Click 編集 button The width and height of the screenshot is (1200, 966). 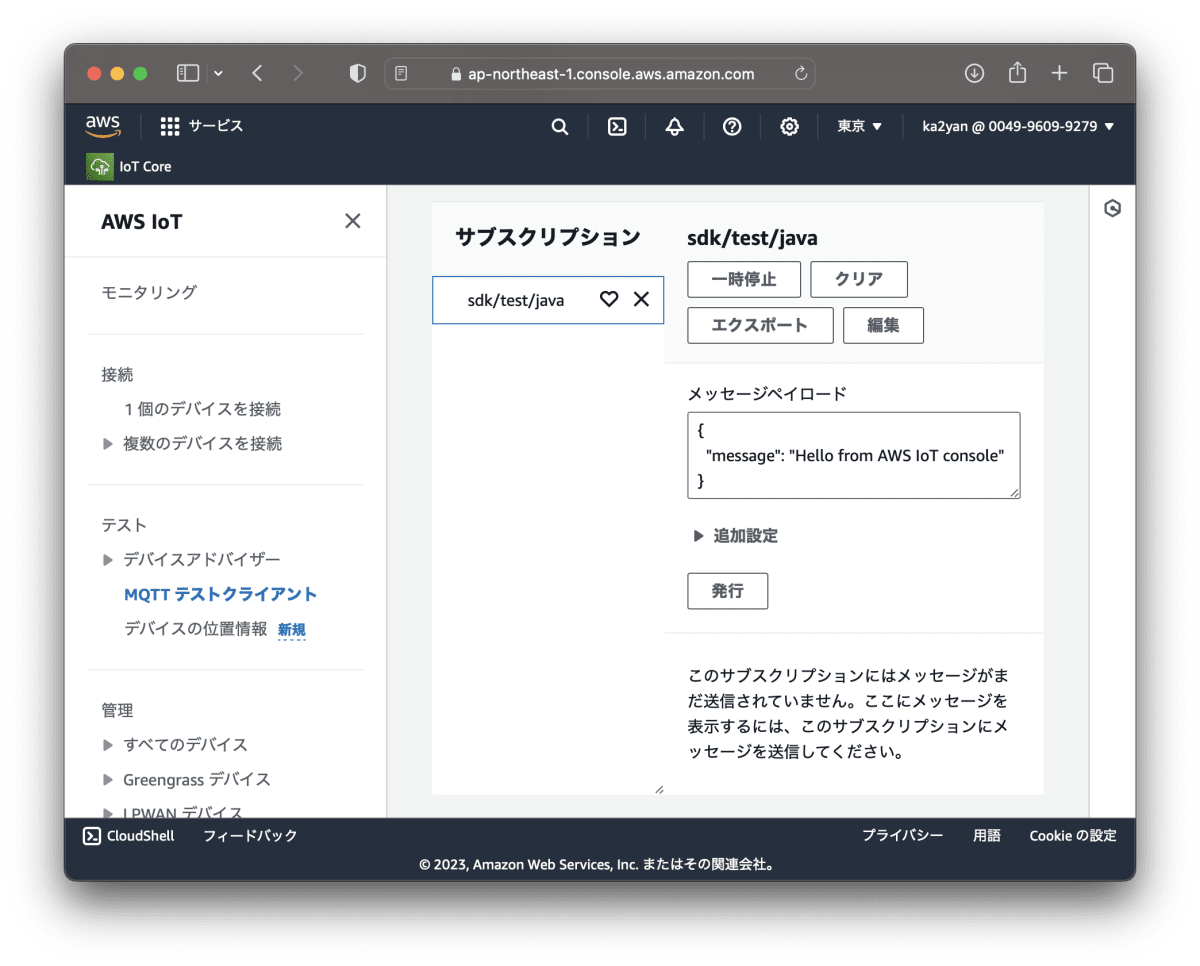(x=883, y=325)
